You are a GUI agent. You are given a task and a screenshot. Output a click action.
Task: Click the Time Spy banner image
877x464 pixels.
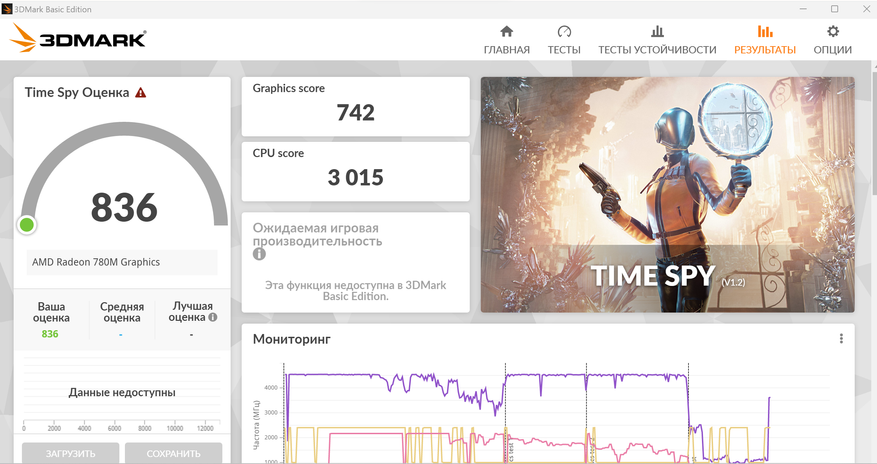[x=667, y=194]
